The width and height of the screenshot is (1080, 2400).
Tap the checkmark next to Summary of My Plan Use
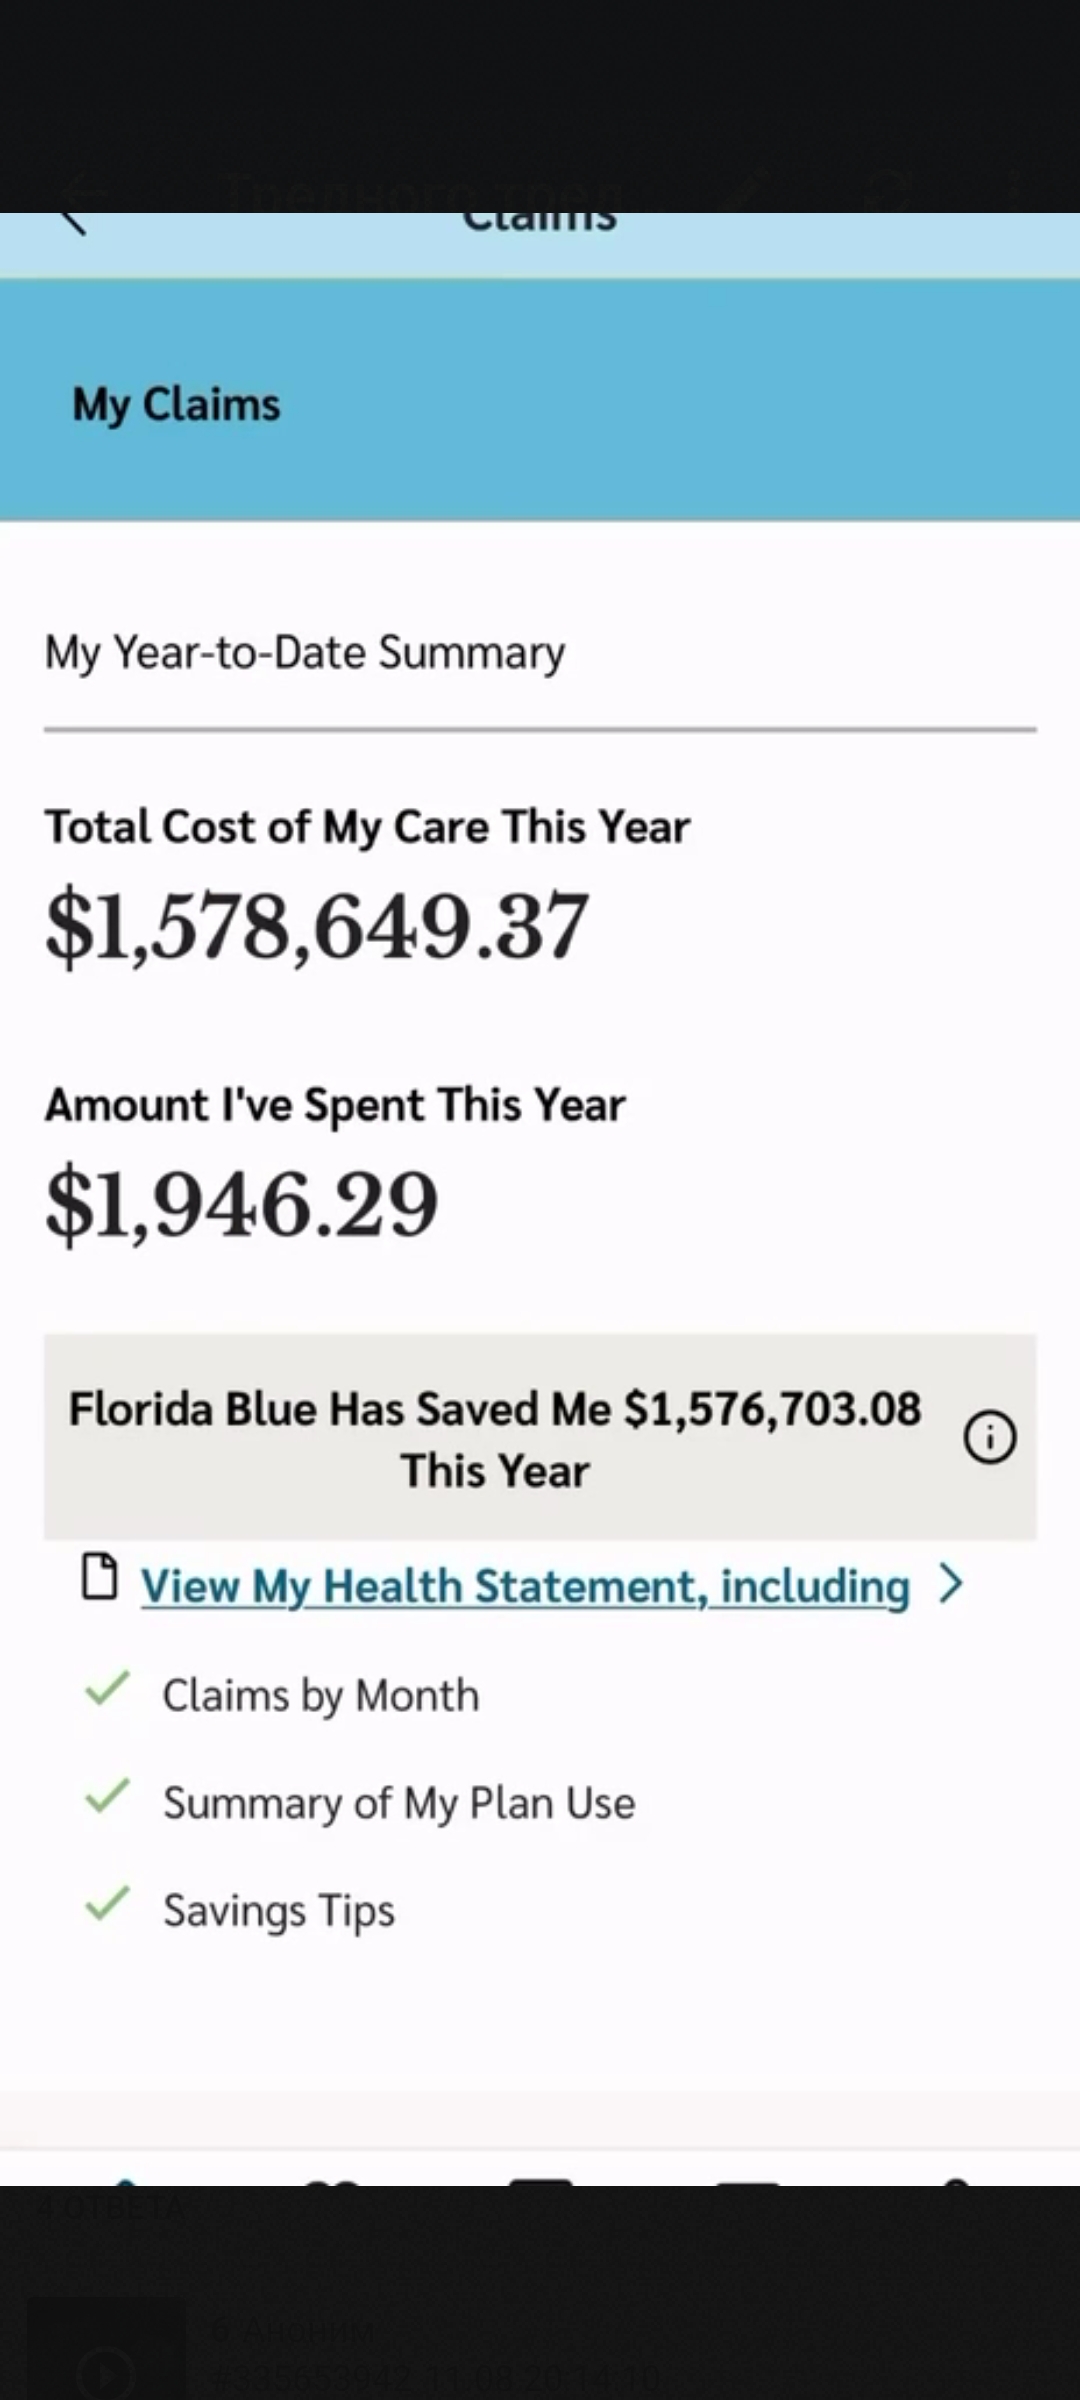108,1796
